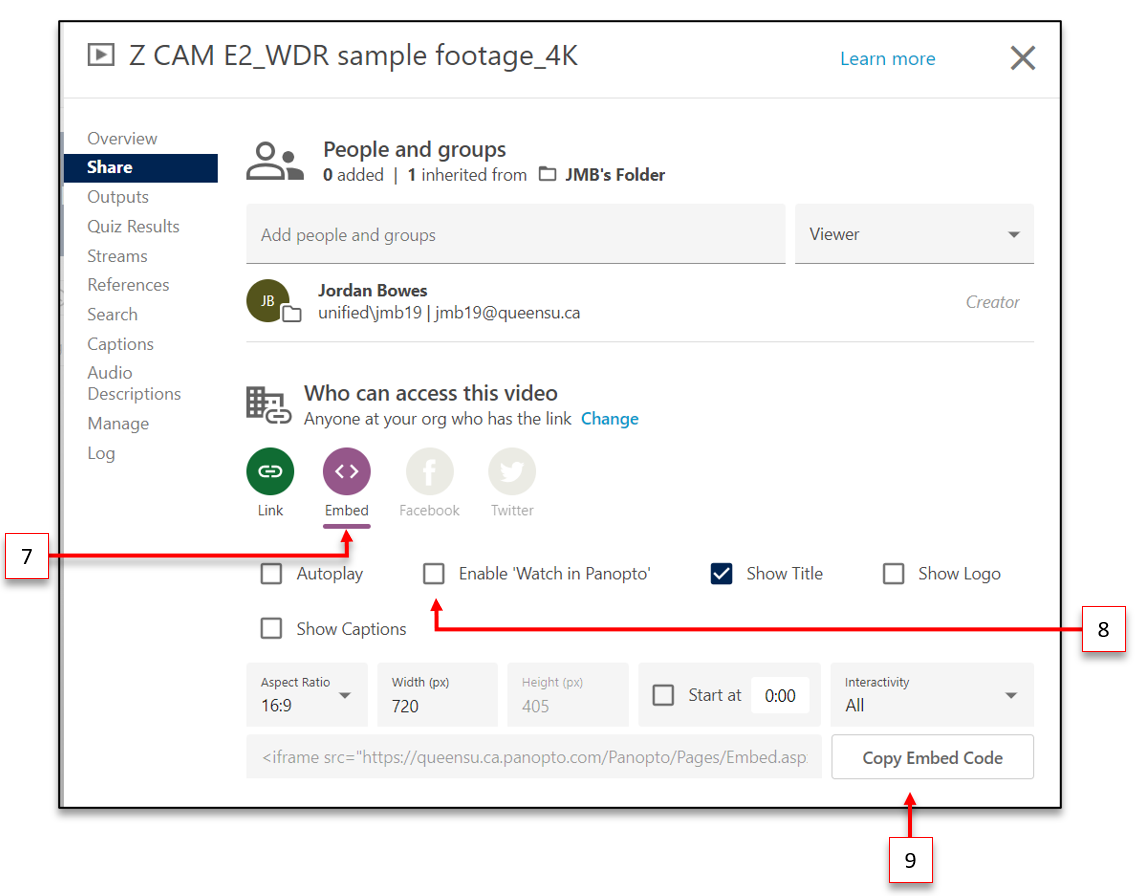This screenshot has width=1137, height=896.
Task: Click the green Link share icon
Action: point(270,471)
